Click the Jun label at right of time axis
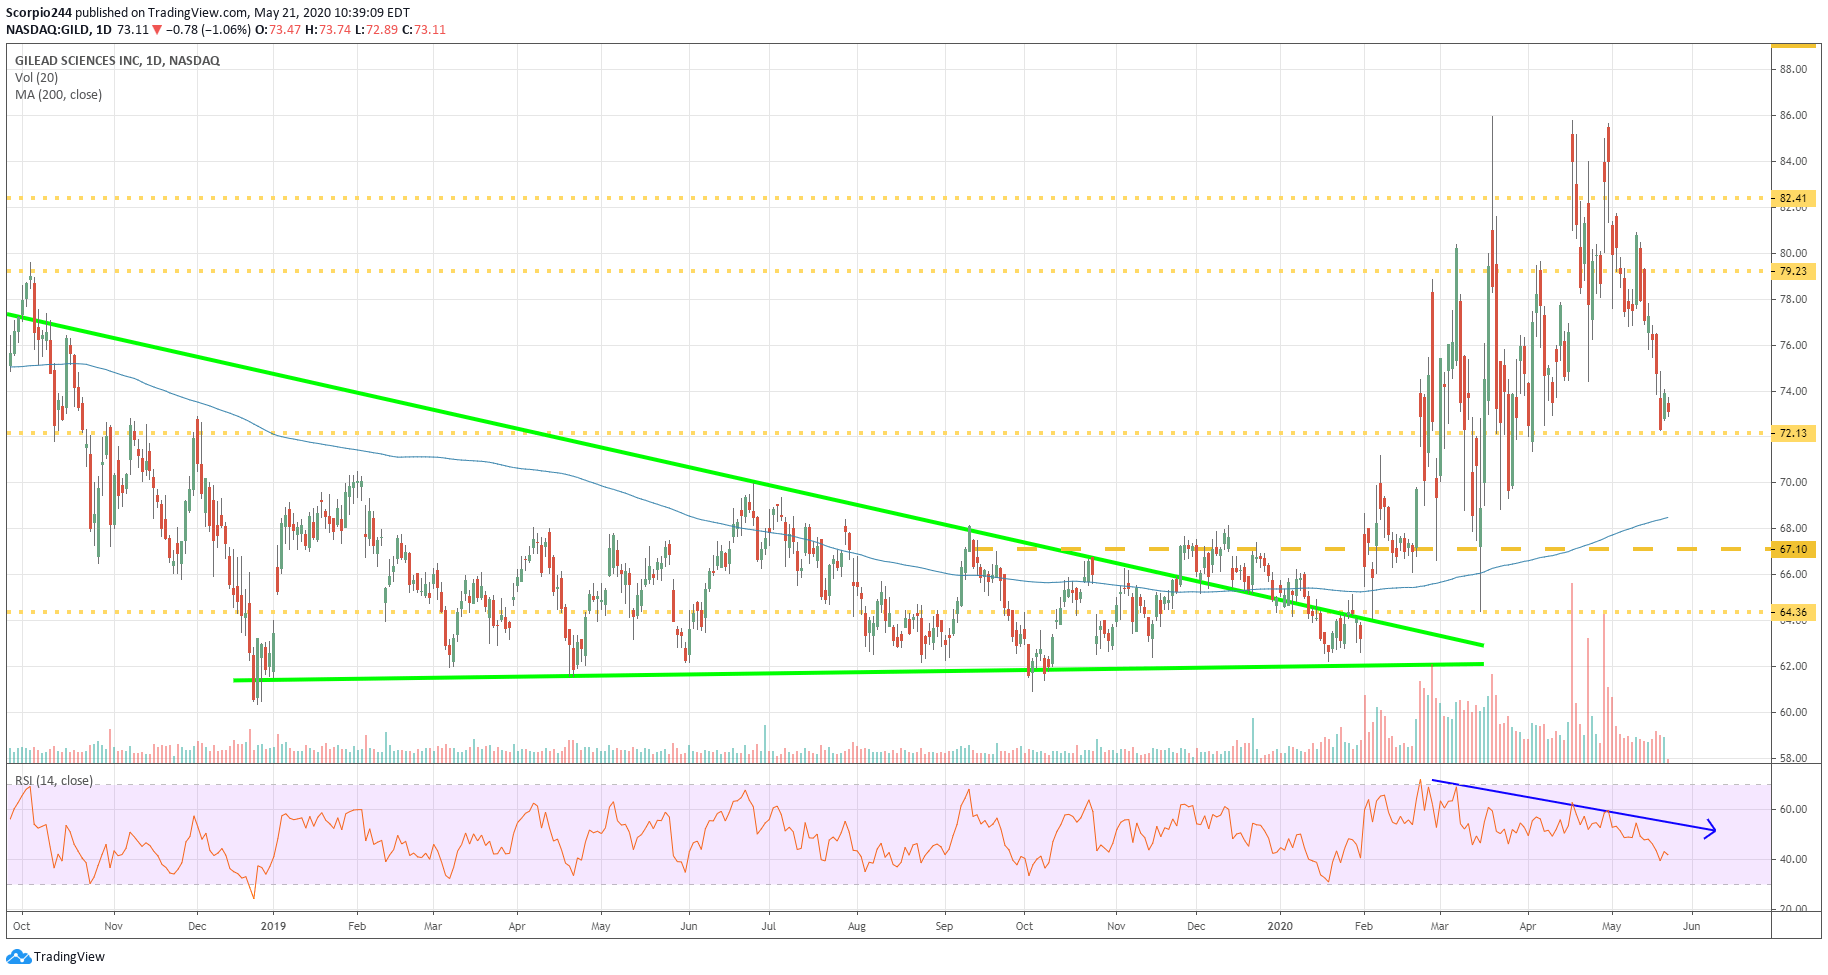The width and height of the screenshot is (1828, 975). 1691,926
